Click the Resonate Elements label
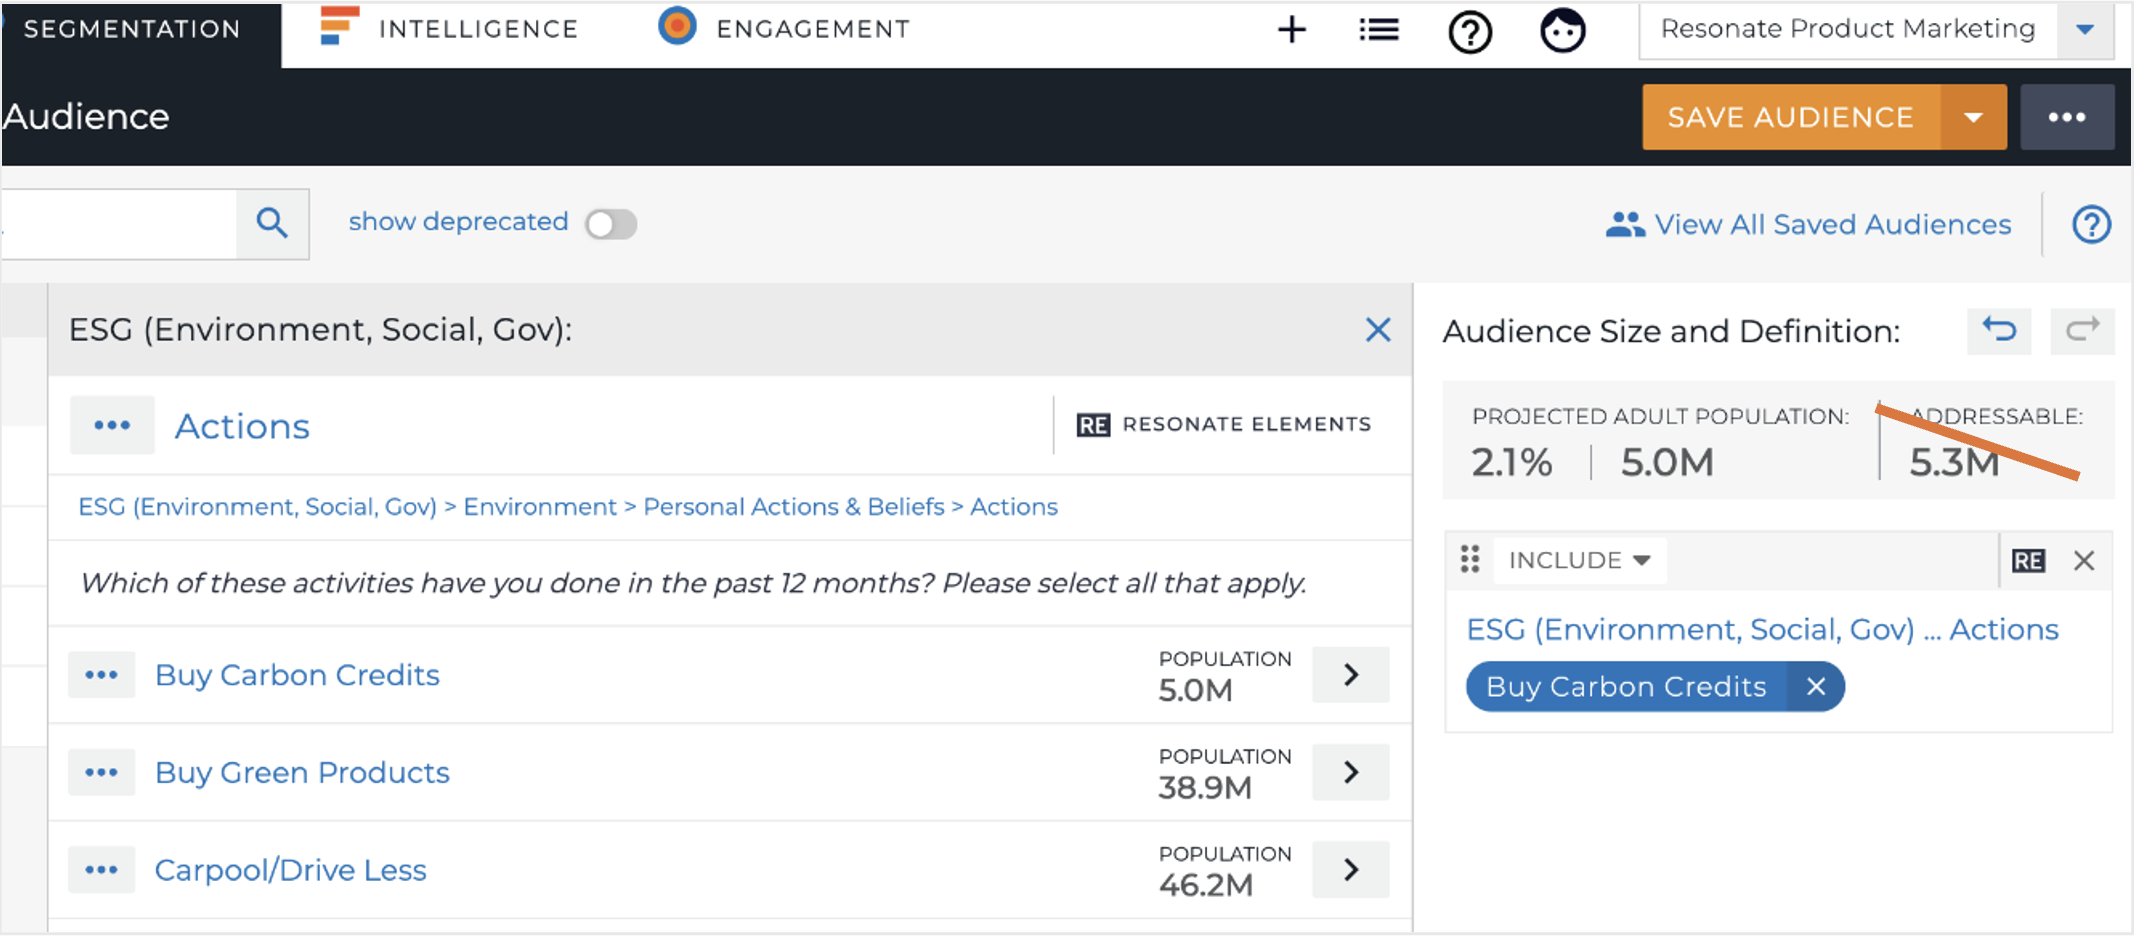2134x936 pixels. pos(1246,425)
